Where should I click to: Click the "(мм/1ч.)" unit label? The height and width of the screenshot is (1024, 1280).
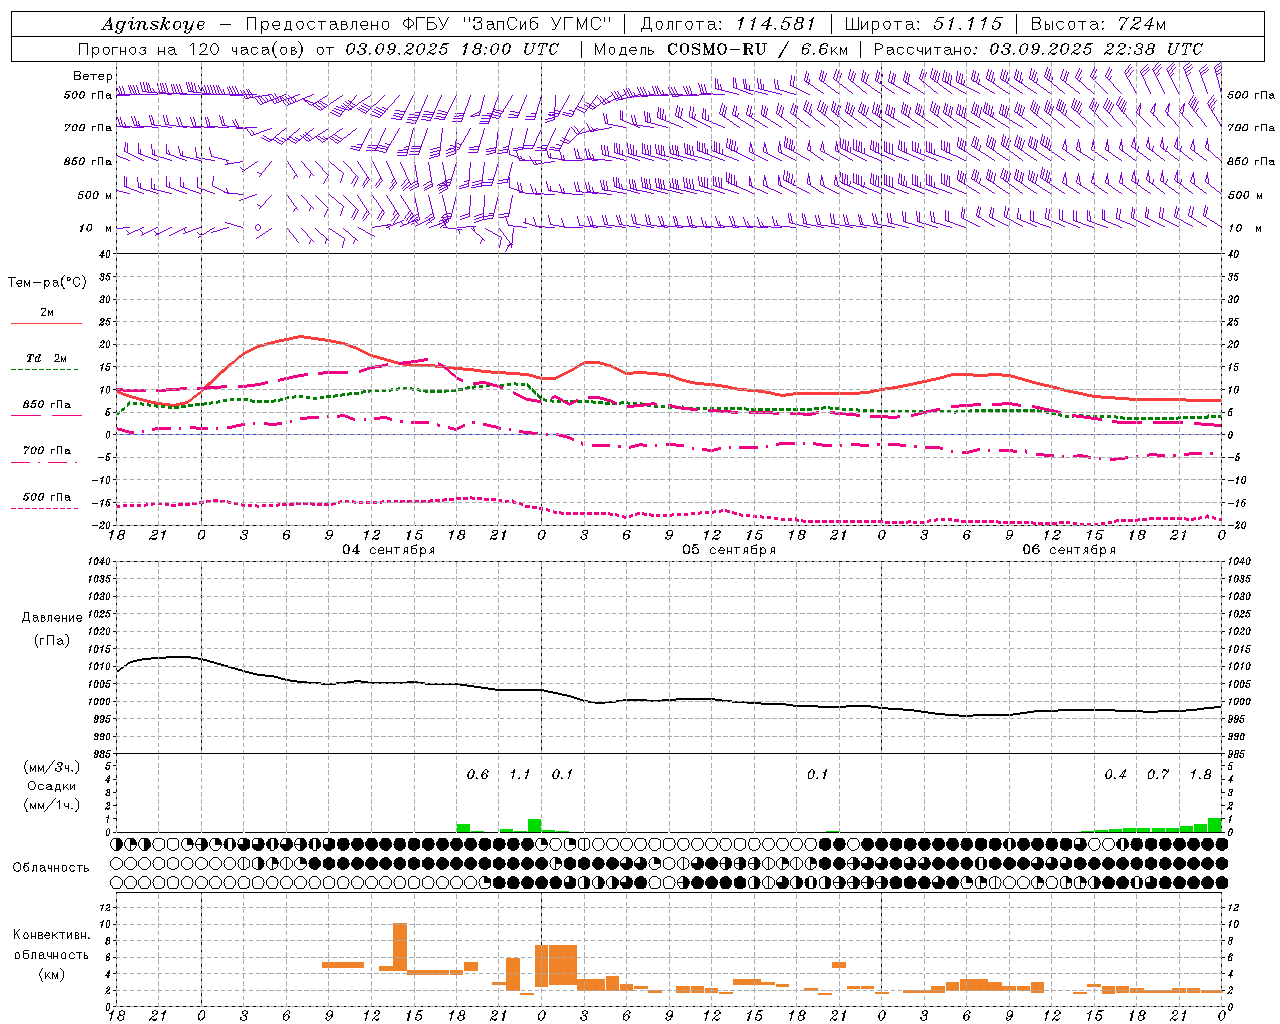51,805
